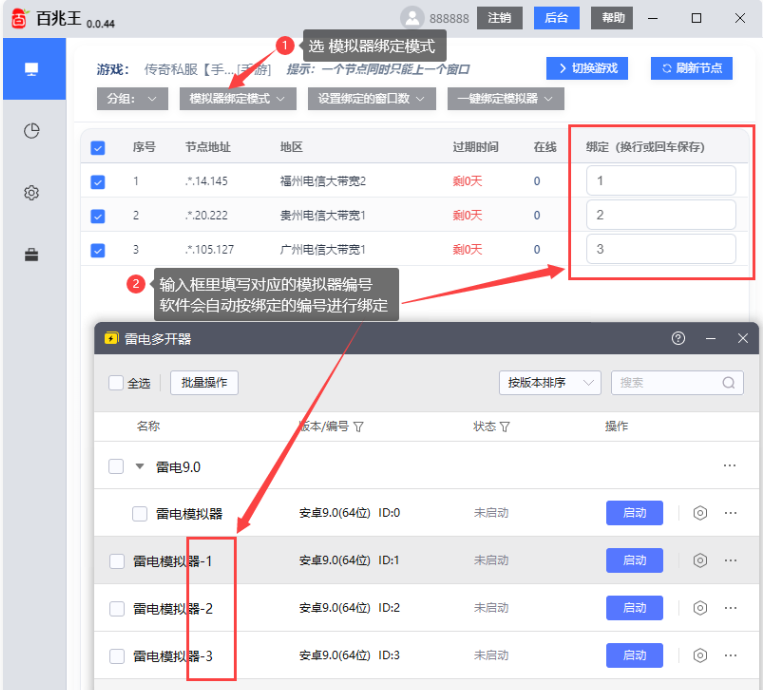The height and width of the screenshot is (690, 763).
Task: Open the 按版本排序 sort dropdown
Action: coord(550,383)
